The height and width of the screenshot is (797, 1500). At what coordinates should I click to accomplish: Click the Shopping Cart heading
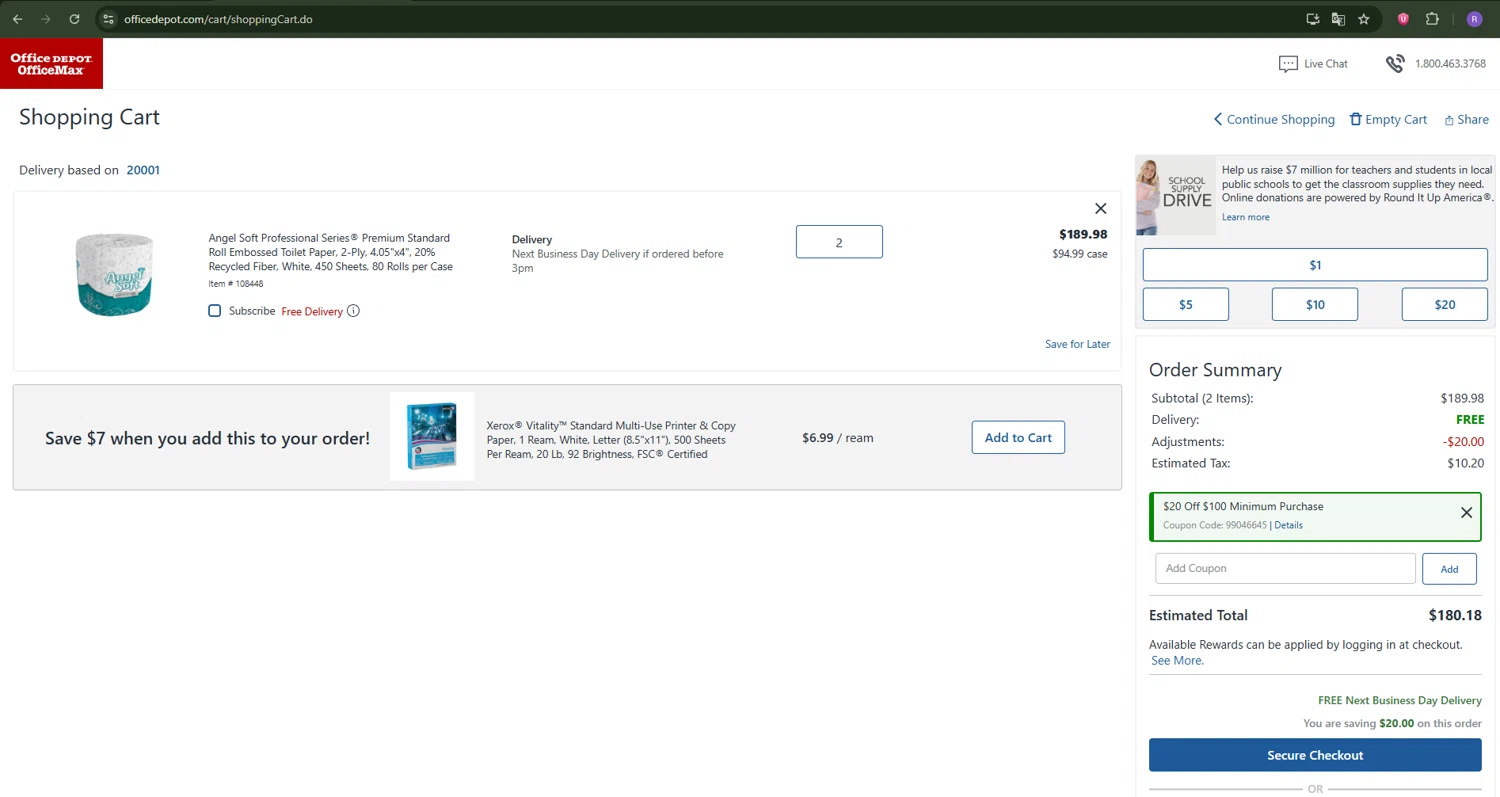(x=89, y=117)
